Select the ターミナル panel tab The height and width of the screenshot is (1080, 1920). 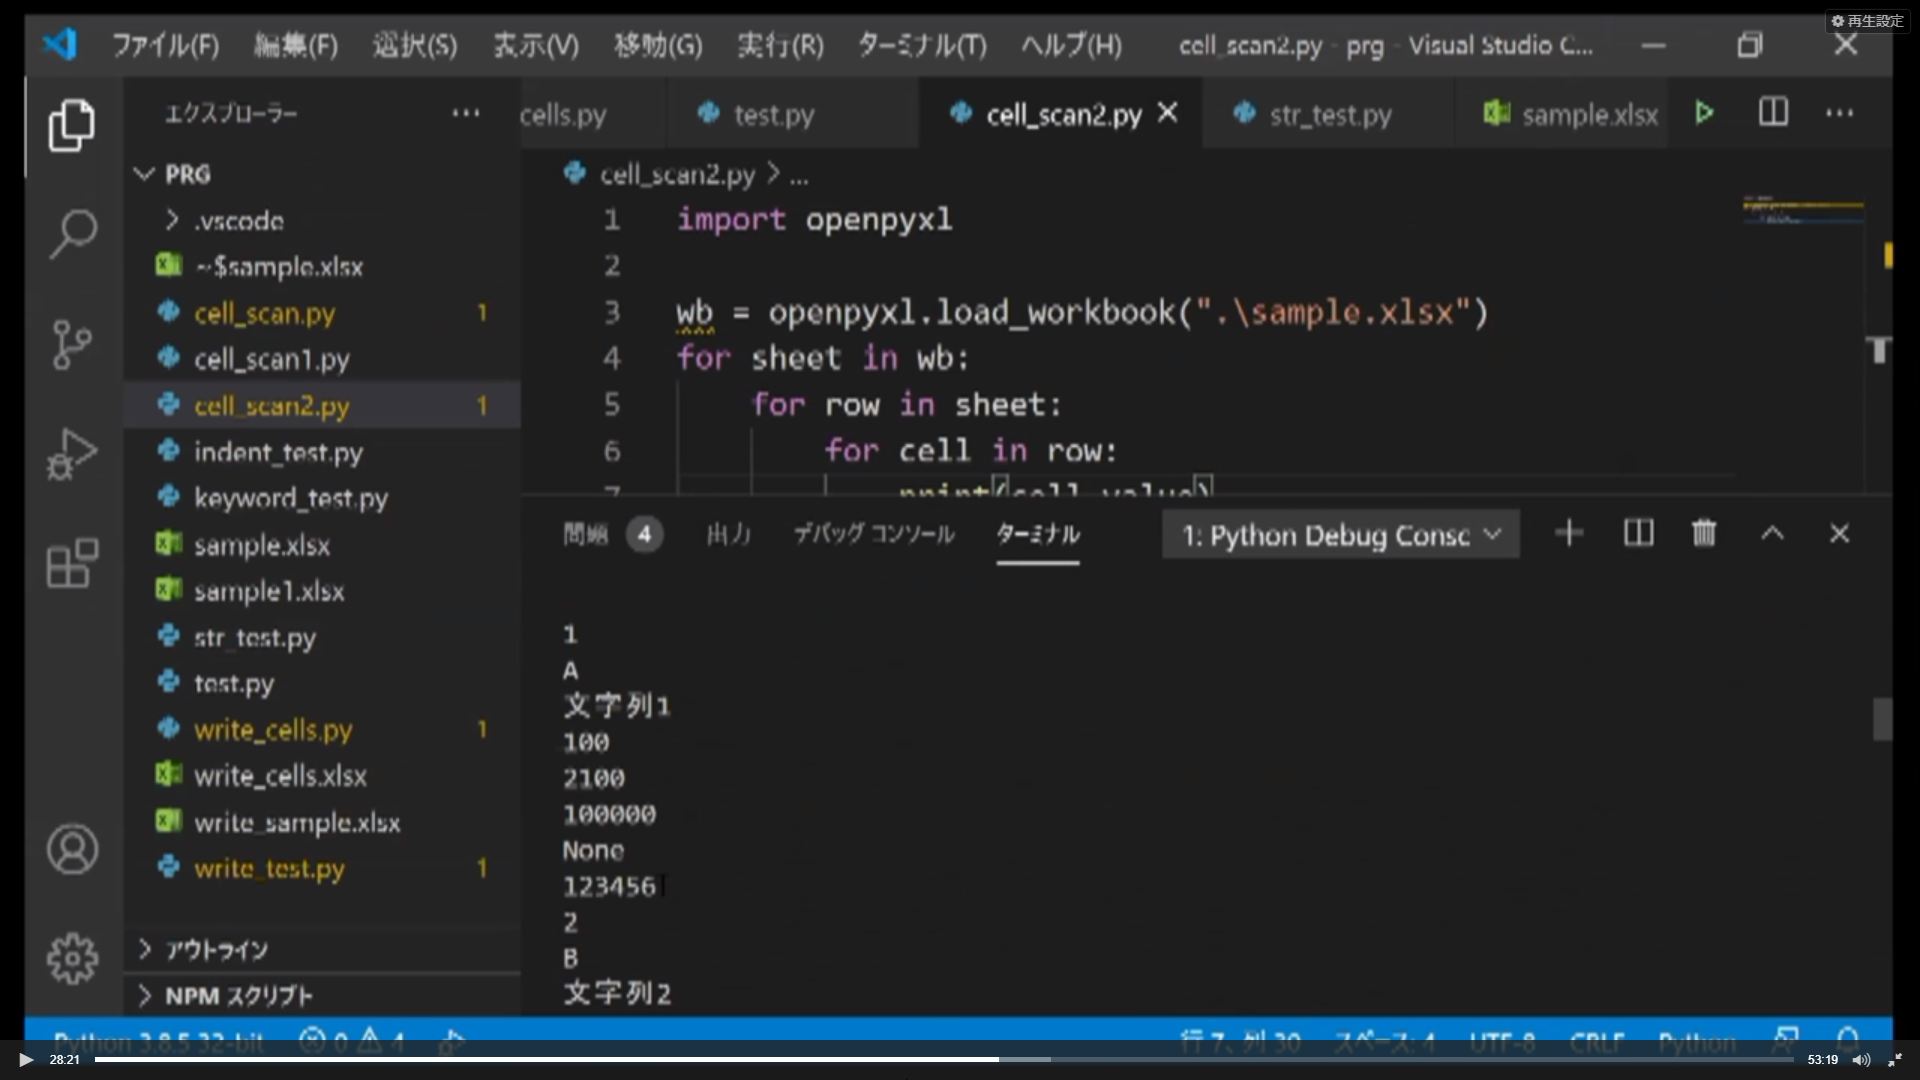pyautogui.click(x=1038, y=534)
